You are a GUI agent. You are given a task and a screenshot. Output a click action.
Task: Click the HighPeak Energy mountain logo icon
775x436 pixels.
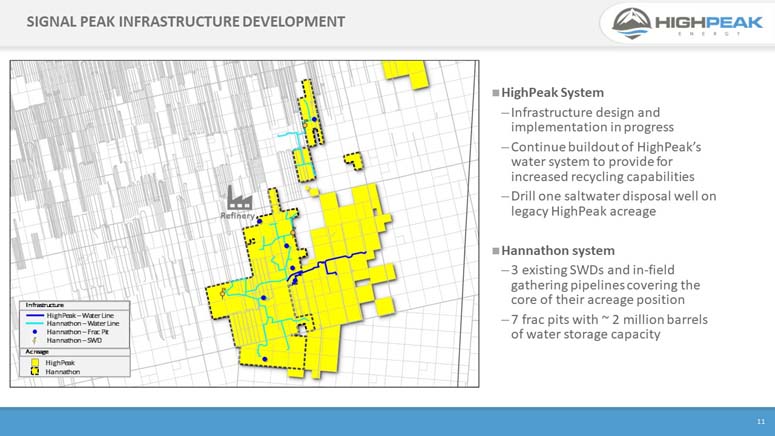click(632, 23)
